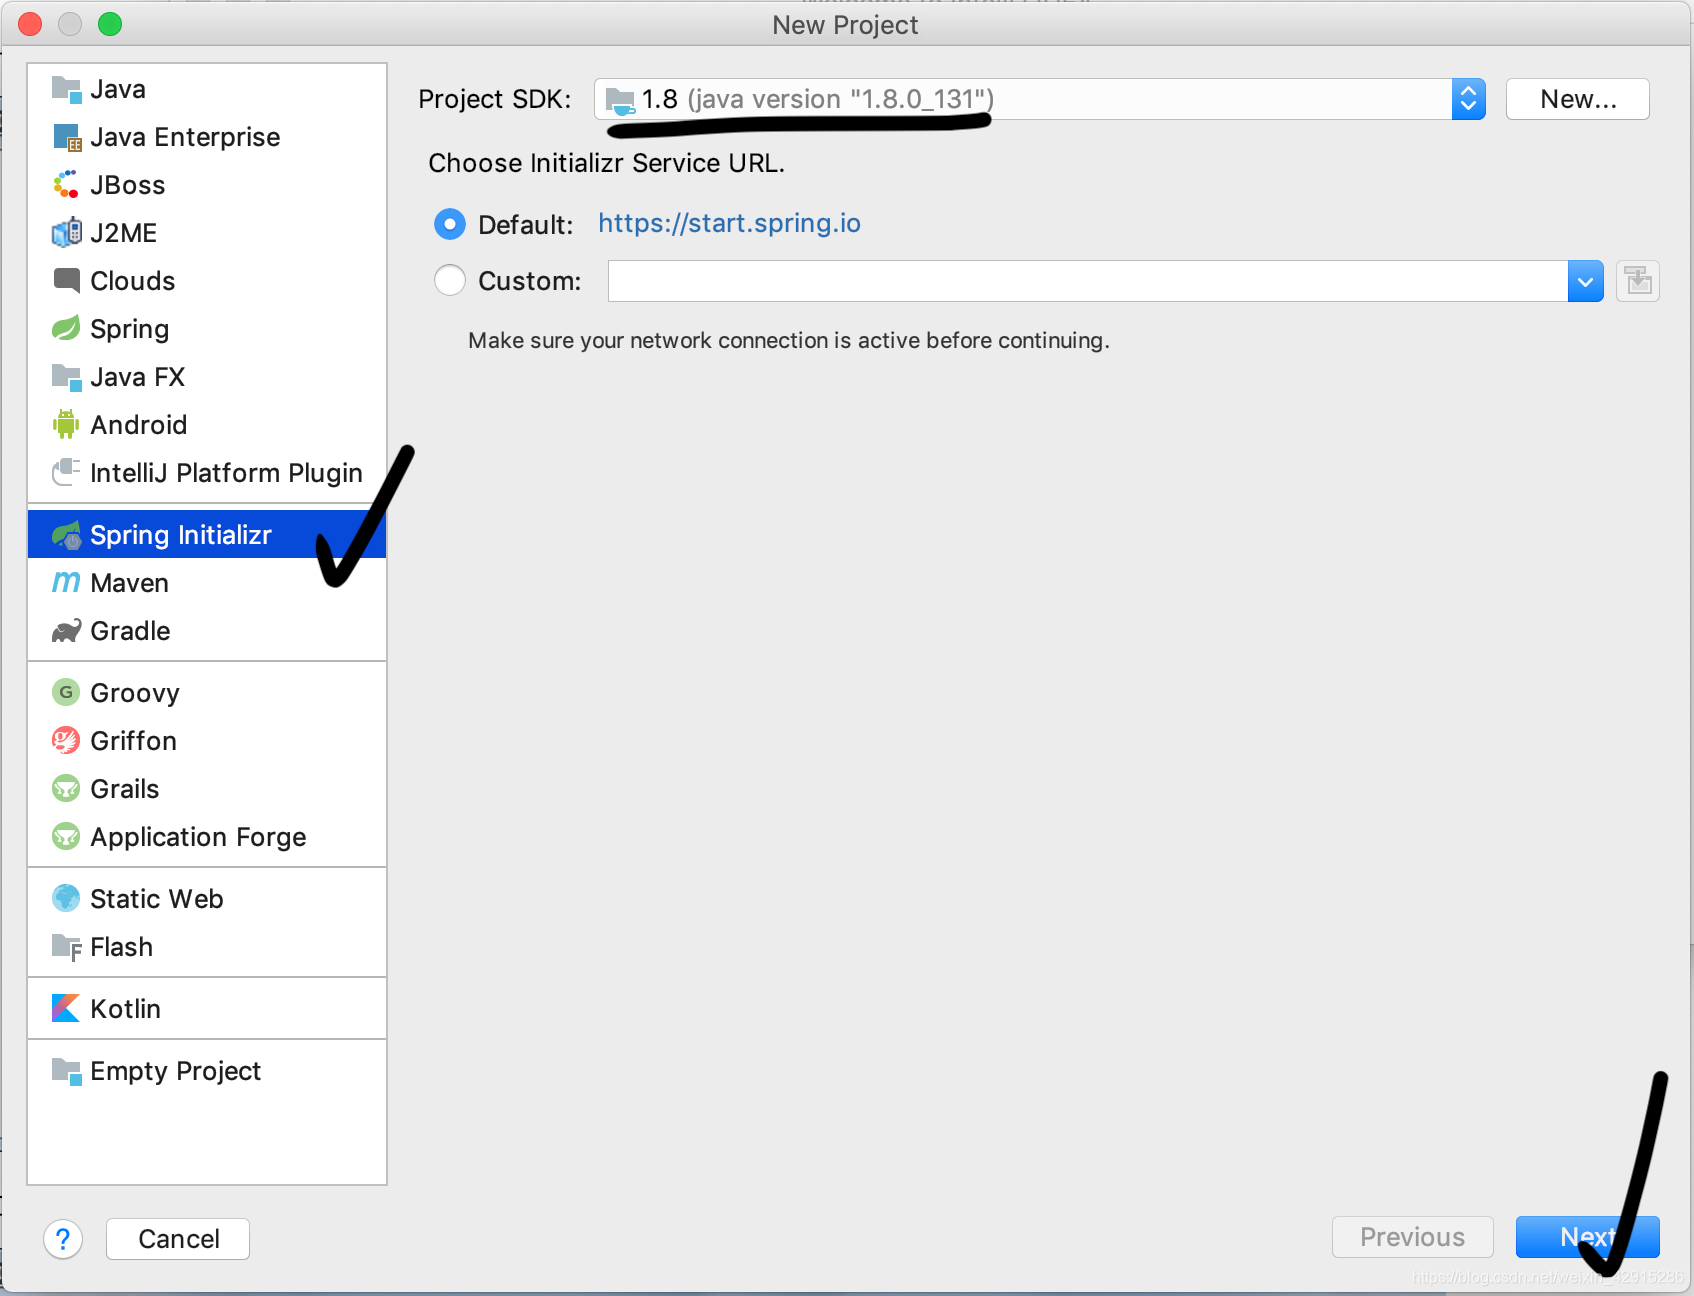Select the 'IntelliJ Platform Plugin' entry
The height and width of the screenshot is (1296, 1694).
tap(207, 472)
